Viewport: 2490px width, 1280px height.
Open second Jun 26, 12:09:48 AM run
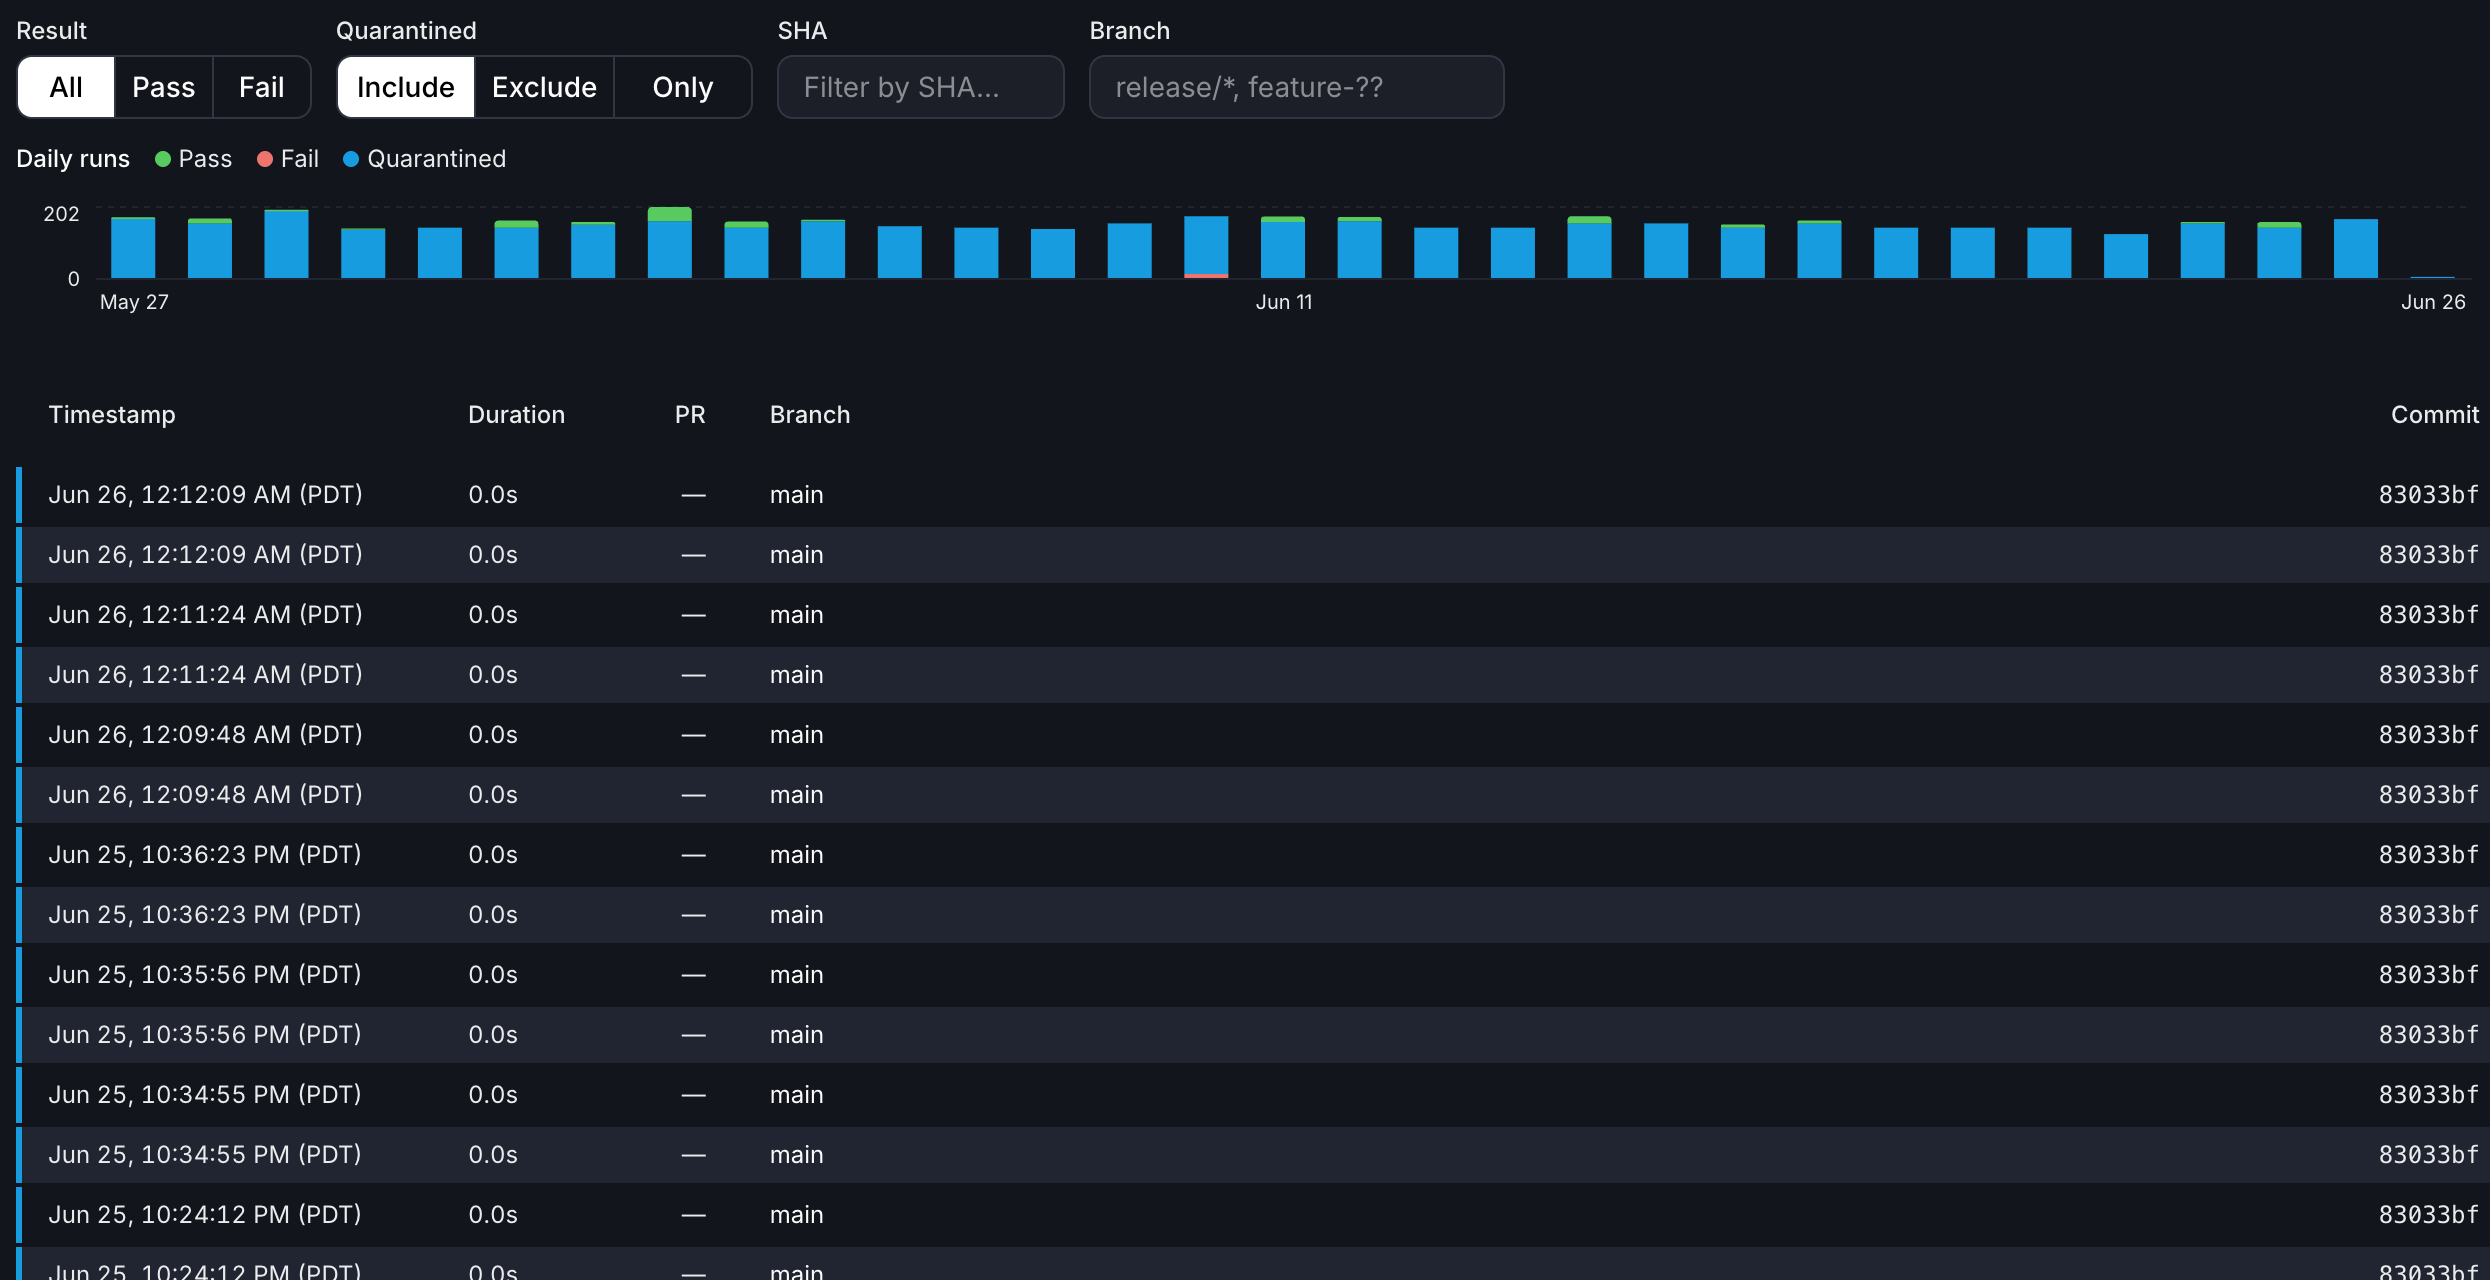pos(1253,795)
